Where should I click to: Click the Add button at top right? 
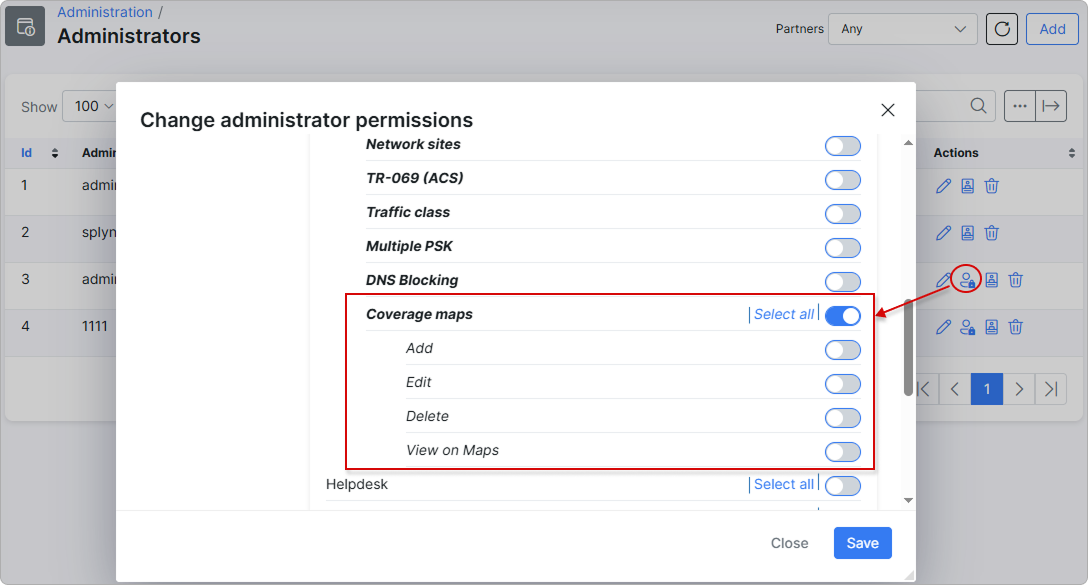1052,29
